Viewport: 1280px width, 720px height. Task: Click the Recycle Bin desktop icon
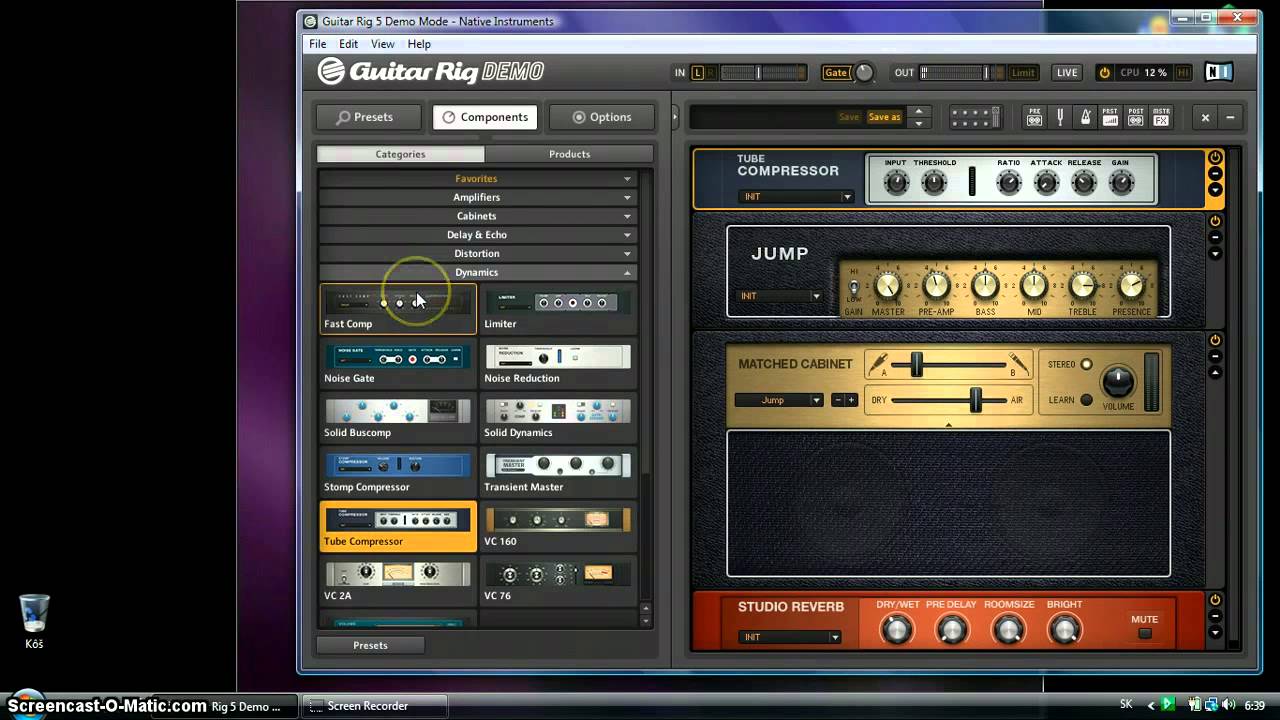pos(34,620)
